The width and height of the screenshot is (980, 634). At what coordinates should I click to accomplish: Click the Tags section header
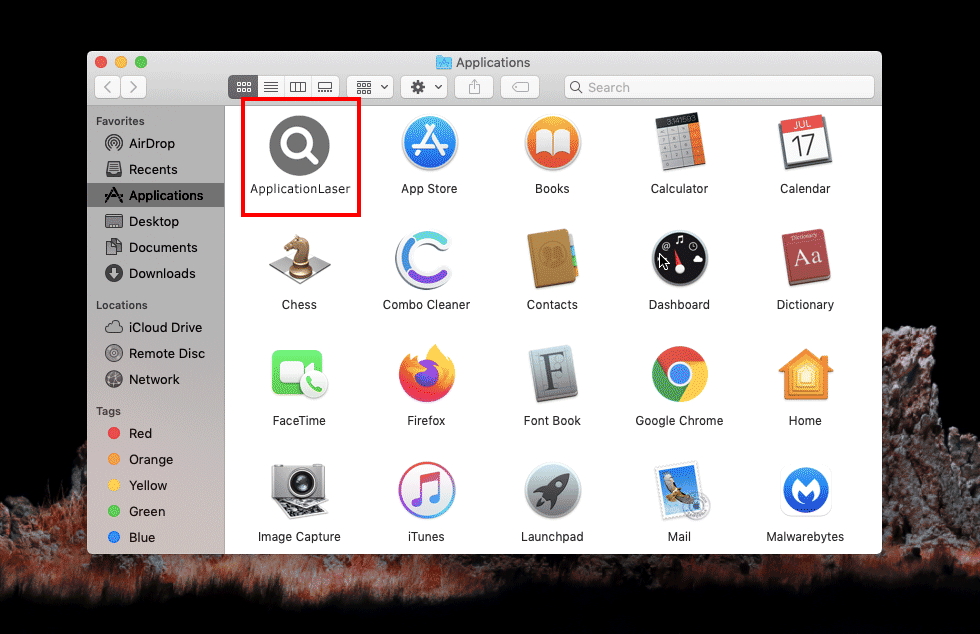[108, 411]
